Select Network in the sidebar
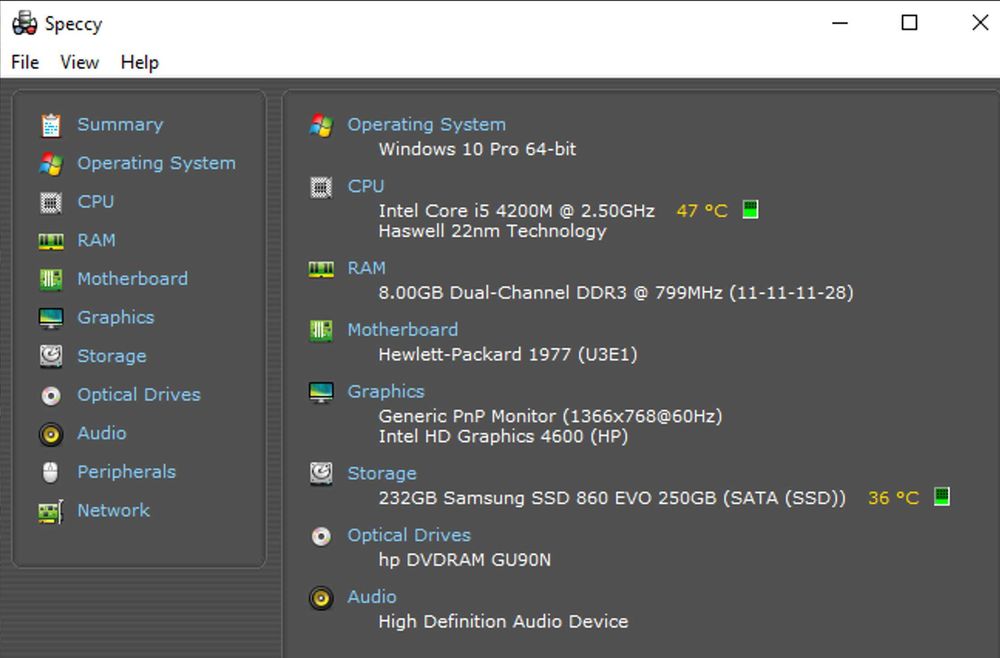This screenshot has height=658, width=1000. tap(114, 511)
